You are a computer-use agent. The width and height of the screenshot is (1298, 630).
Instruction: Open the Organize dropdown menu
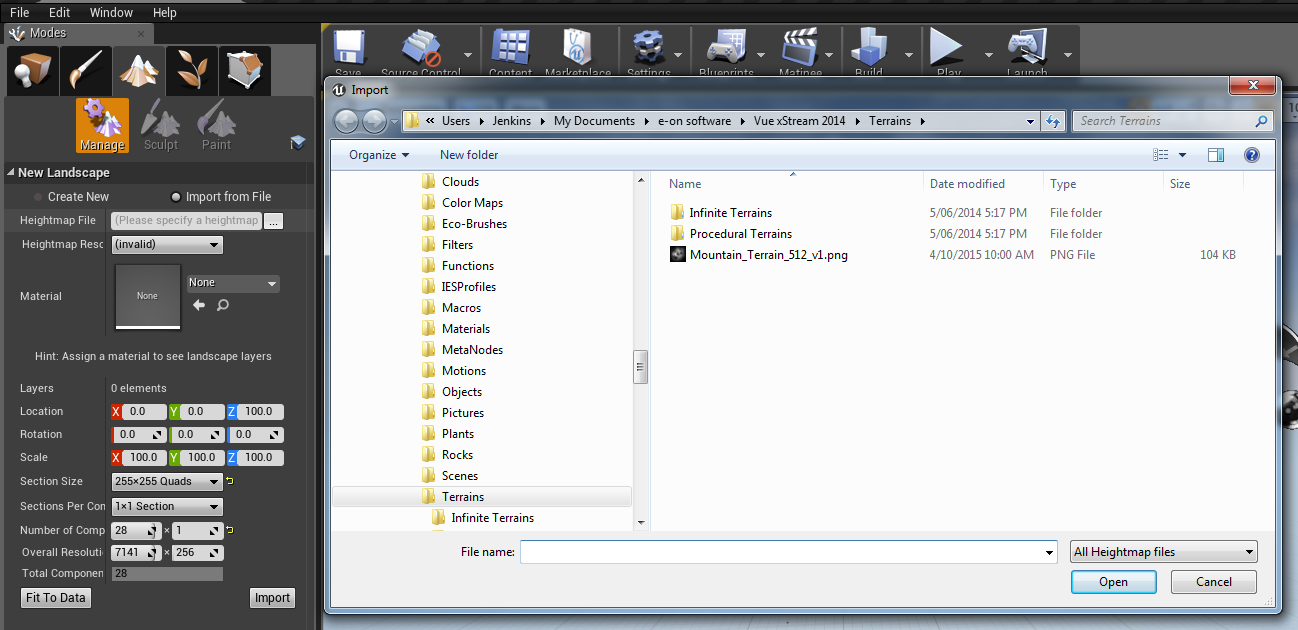pos(379,155)
